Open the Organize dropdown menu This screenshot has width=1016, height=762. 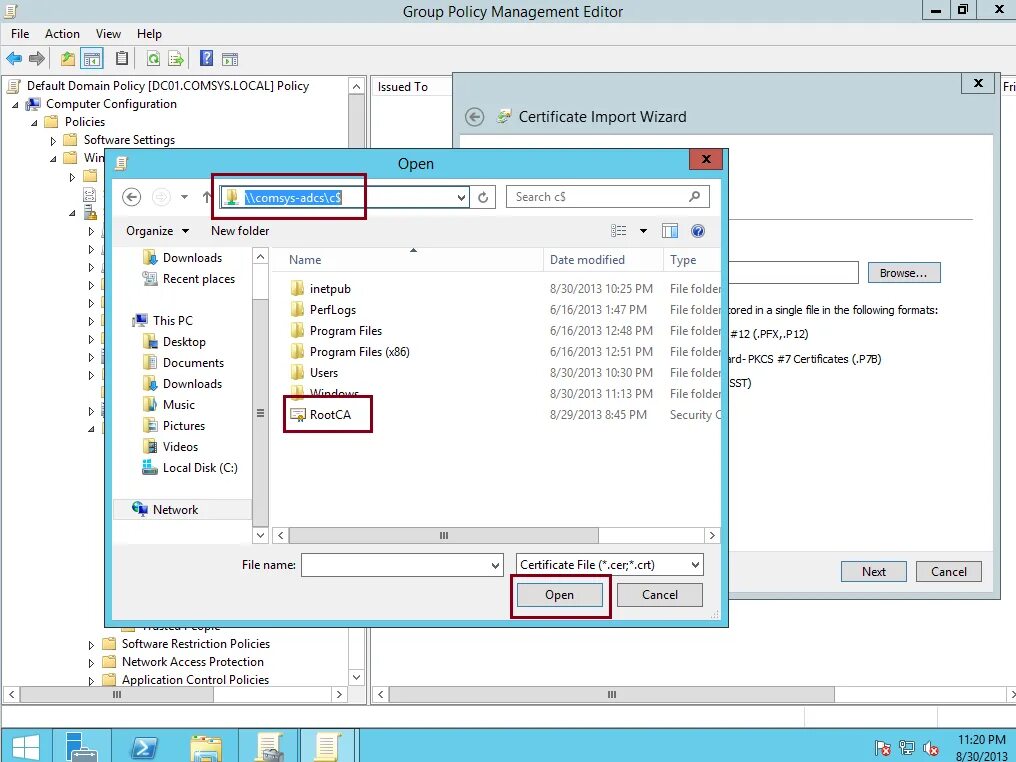pyautogui.click(x=157, y=231)
